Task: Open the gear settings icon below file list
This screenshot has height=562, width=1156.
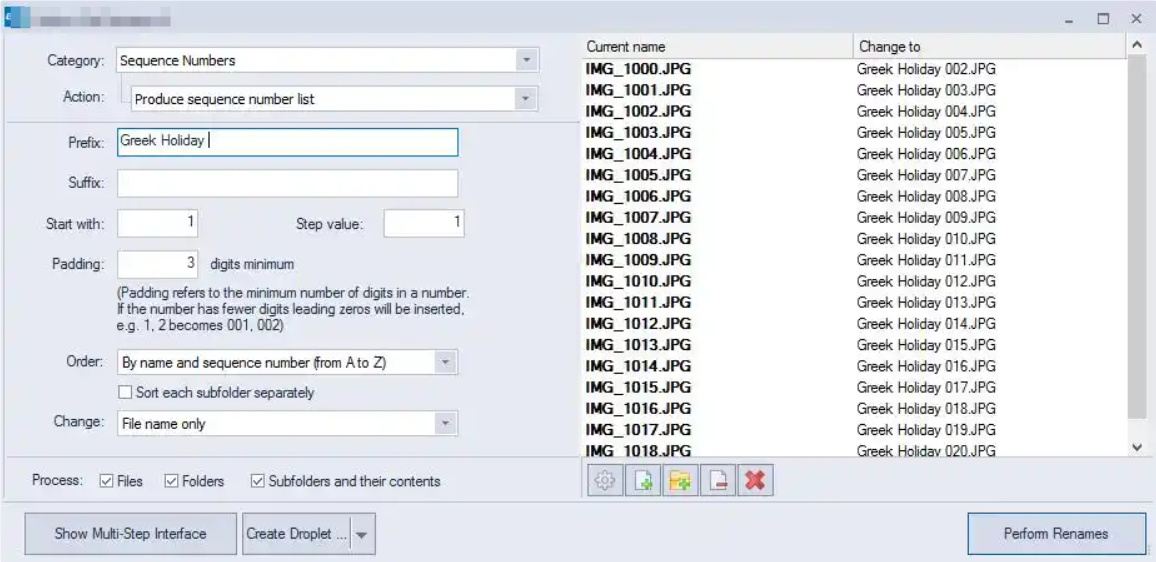Action: click(x=605, y=481)
